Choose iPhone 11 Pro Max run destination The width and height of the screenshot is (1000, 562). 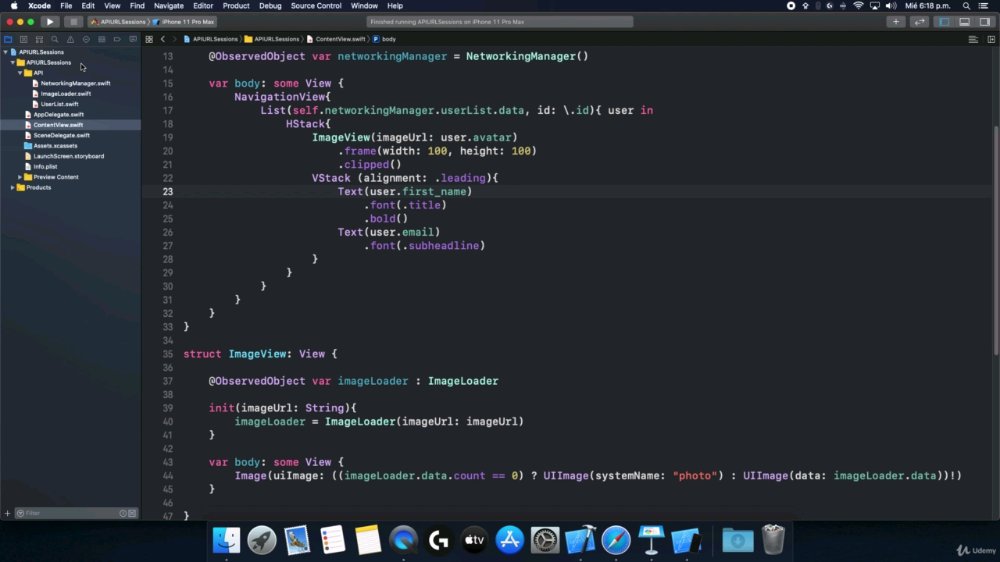pyautogui.click(x=187, y=22)
